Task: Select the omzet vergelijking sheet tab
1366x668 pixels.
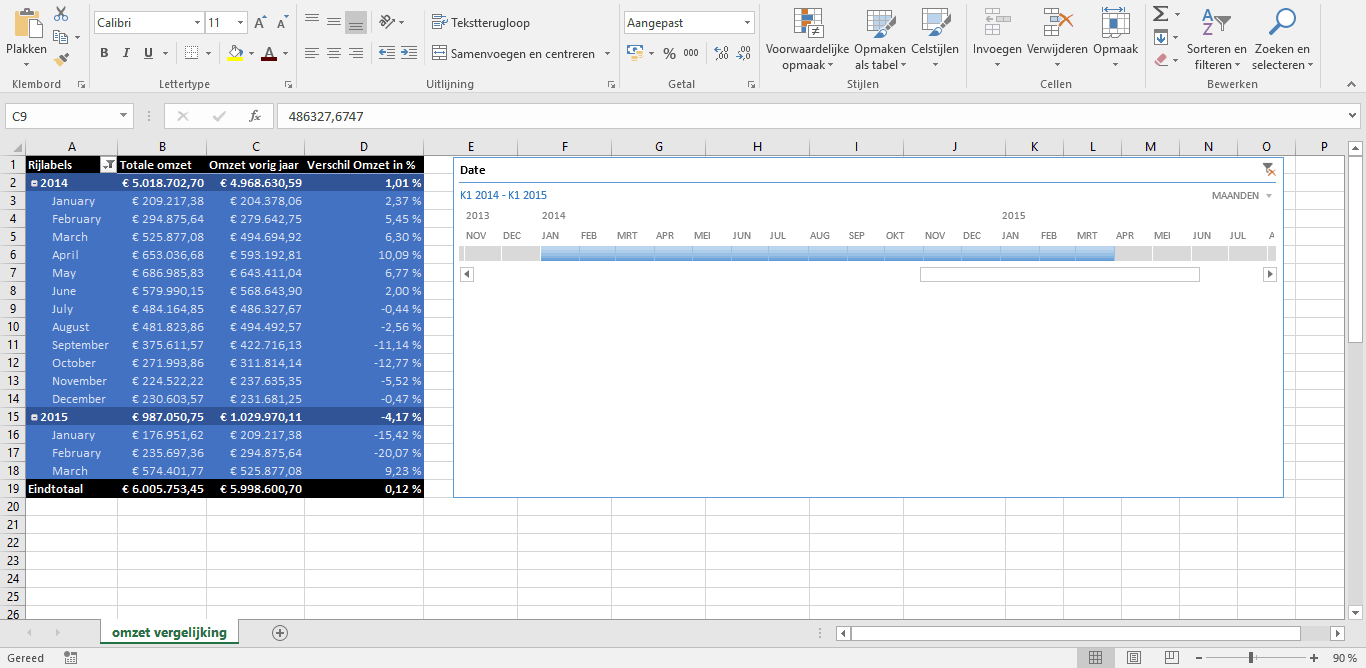Action: click(169, 632)
